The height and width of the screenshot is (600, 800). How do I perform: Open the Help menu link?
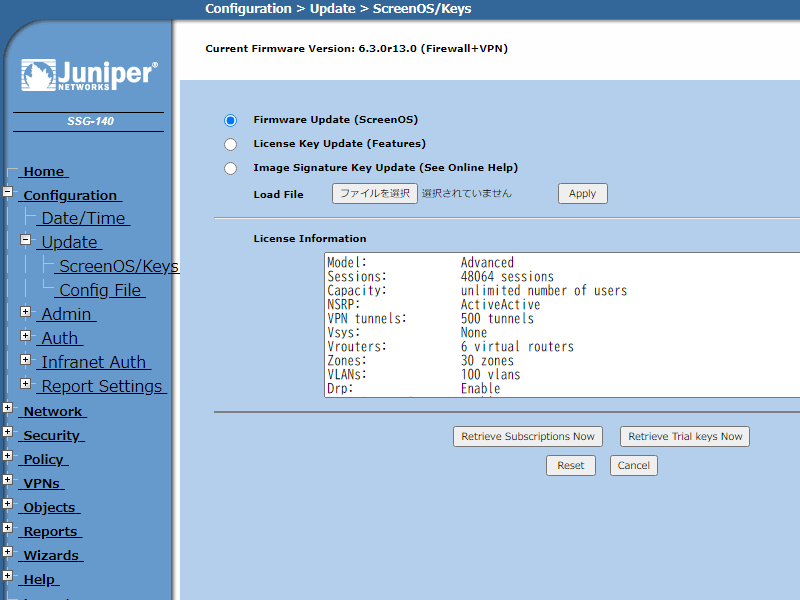(x=39, y=579)
